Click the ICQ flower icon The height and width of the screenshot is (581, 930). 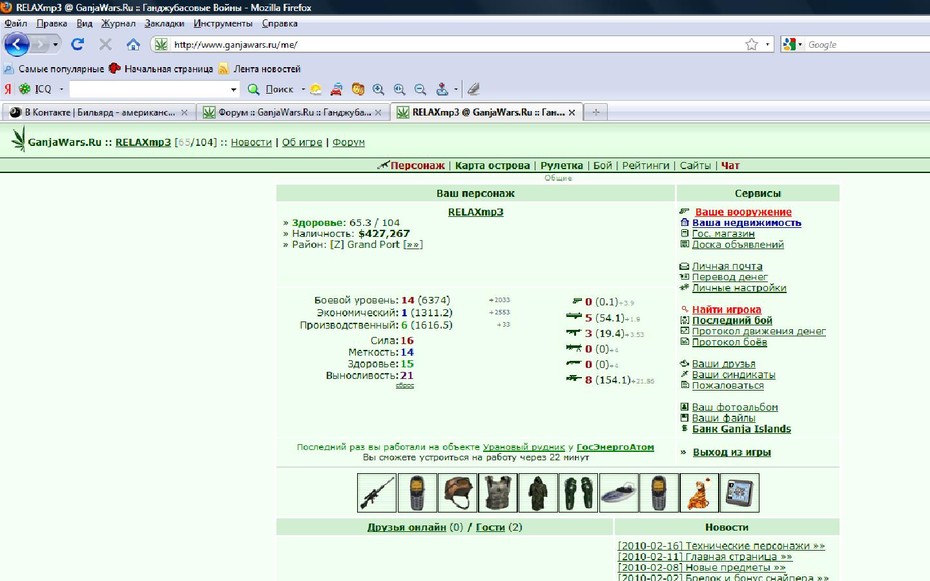[x=24, y=89]
